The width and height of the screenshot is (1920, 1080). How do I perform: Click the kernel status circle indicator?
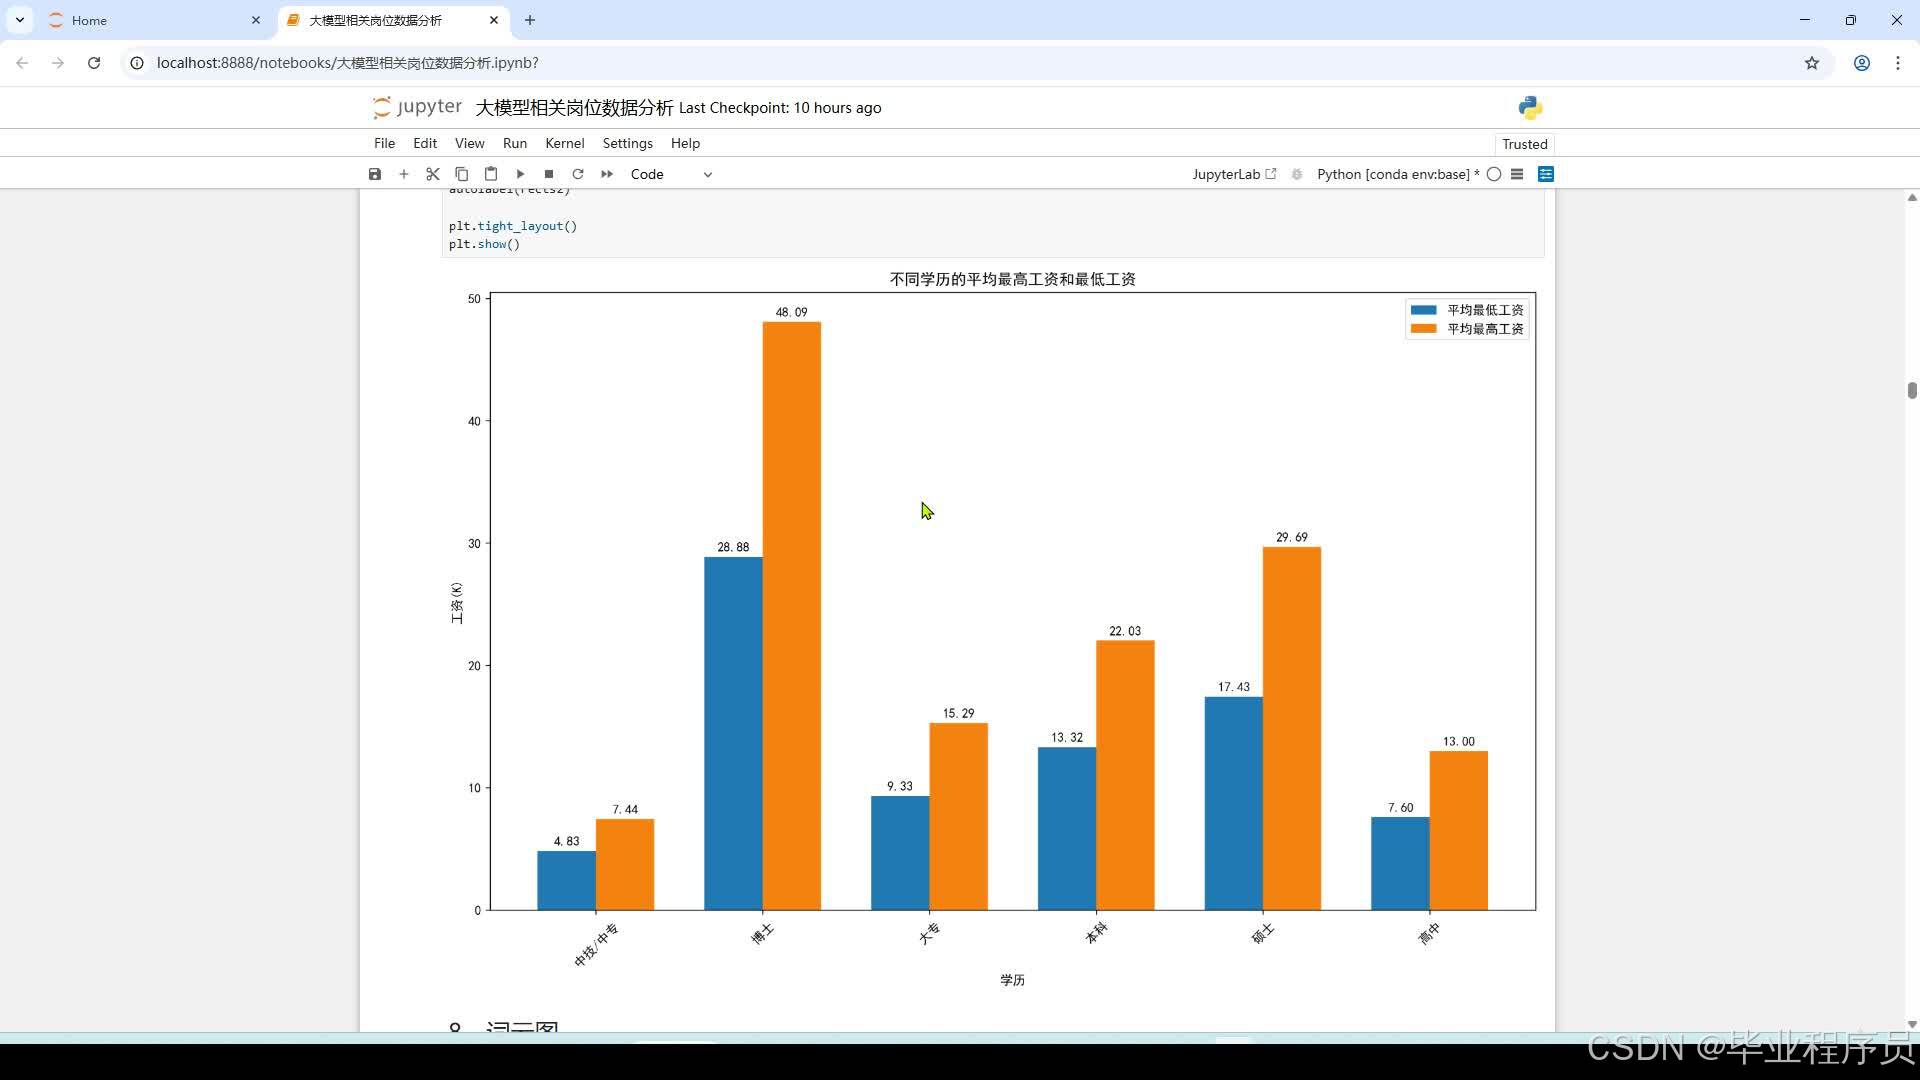click(x=1494, y=174)
